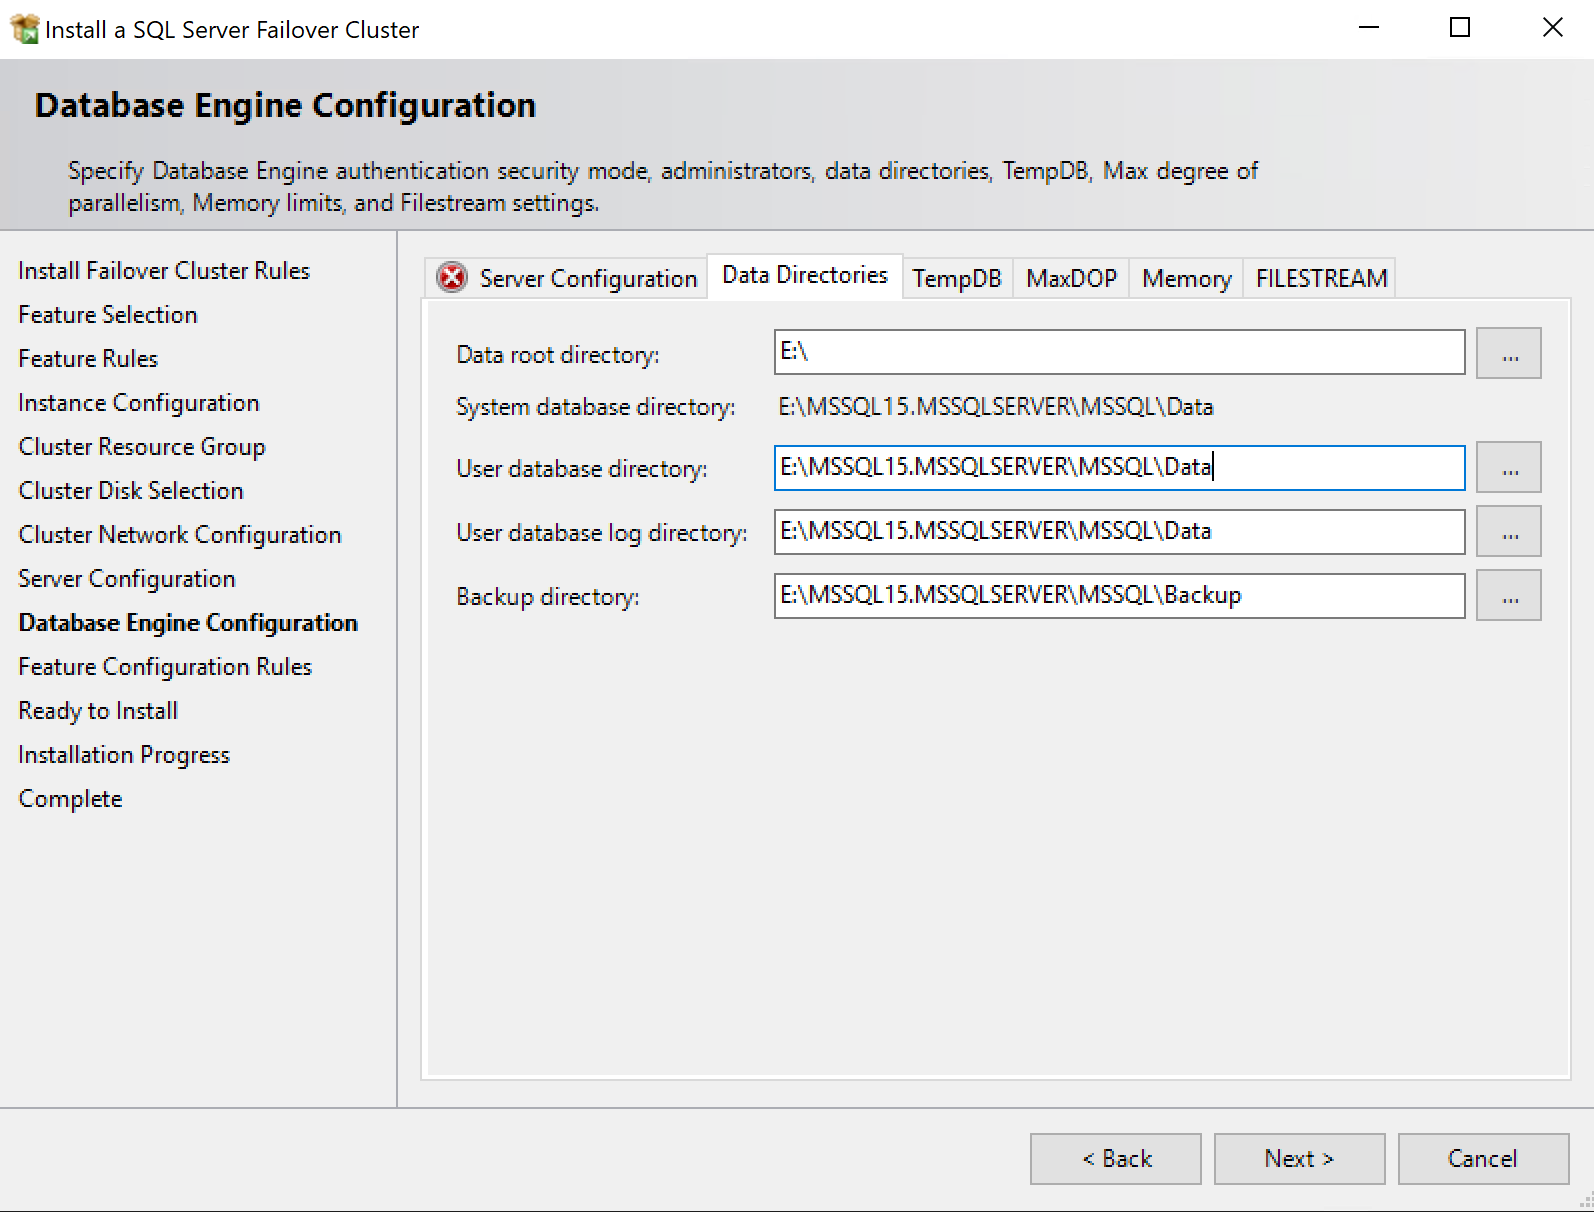The width and height of the screenshot is (1594, 1212).
Task: Go back with the Back button
Action: pos(1115,1158)
